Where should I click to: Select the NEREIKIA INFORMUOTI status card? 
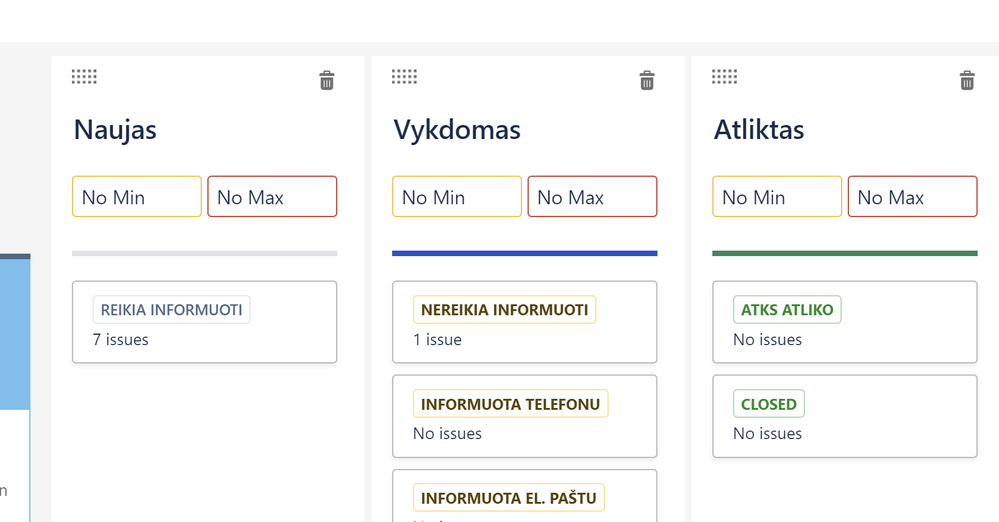click(524, 322)
